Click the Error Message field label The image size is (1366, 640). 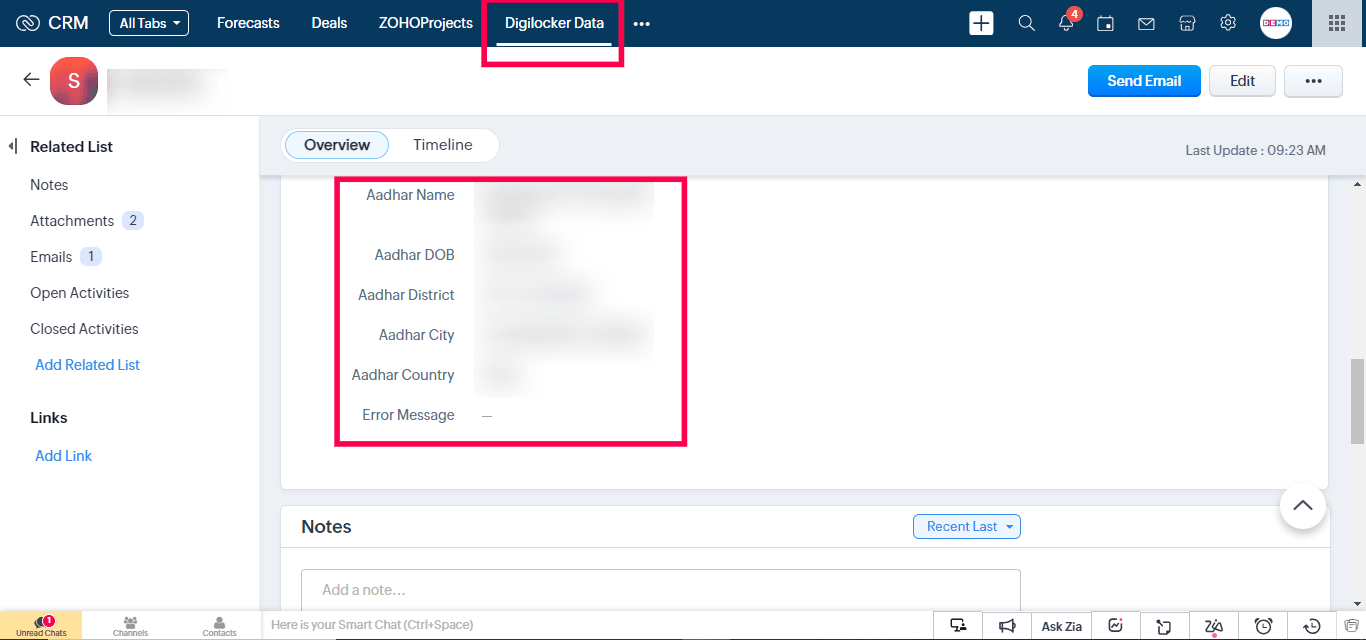click(408, 415)
